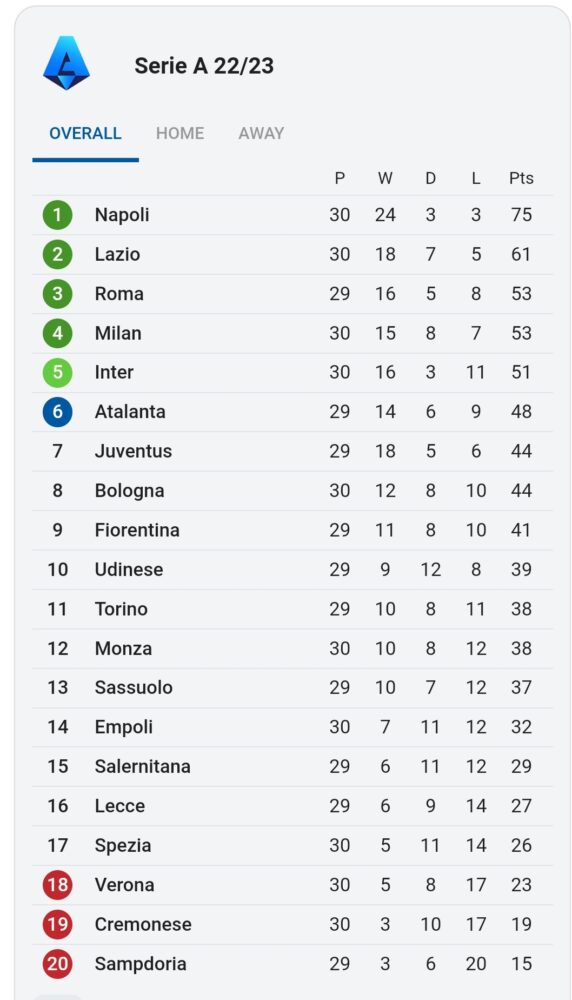Image resolution: width=572 pixels, height=1000 pixels.
Task: Click the W column header
Action: (385, 179)
